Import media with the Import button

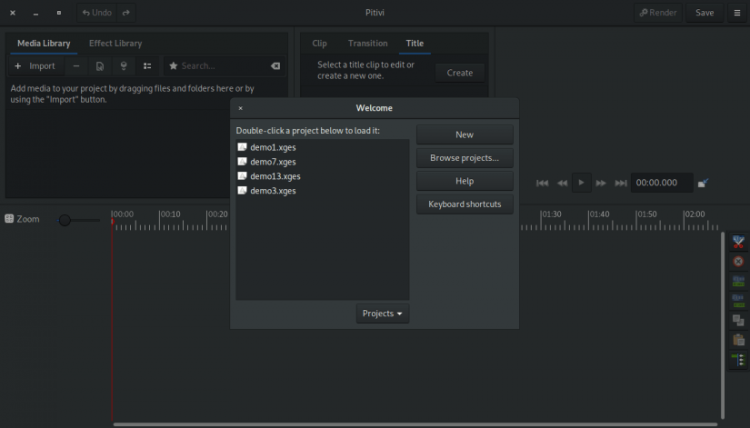click(35, 66)
